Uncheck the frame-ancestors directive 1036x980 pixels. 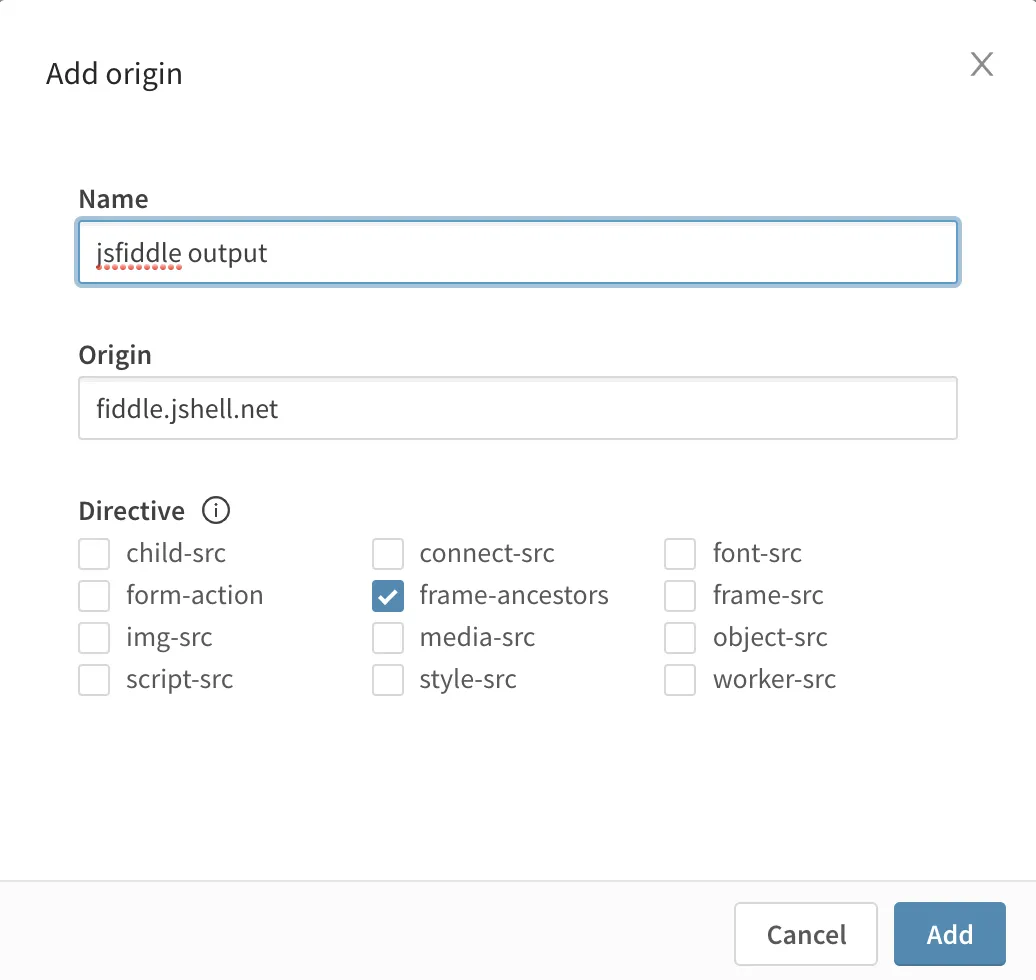tap(388, 595)
